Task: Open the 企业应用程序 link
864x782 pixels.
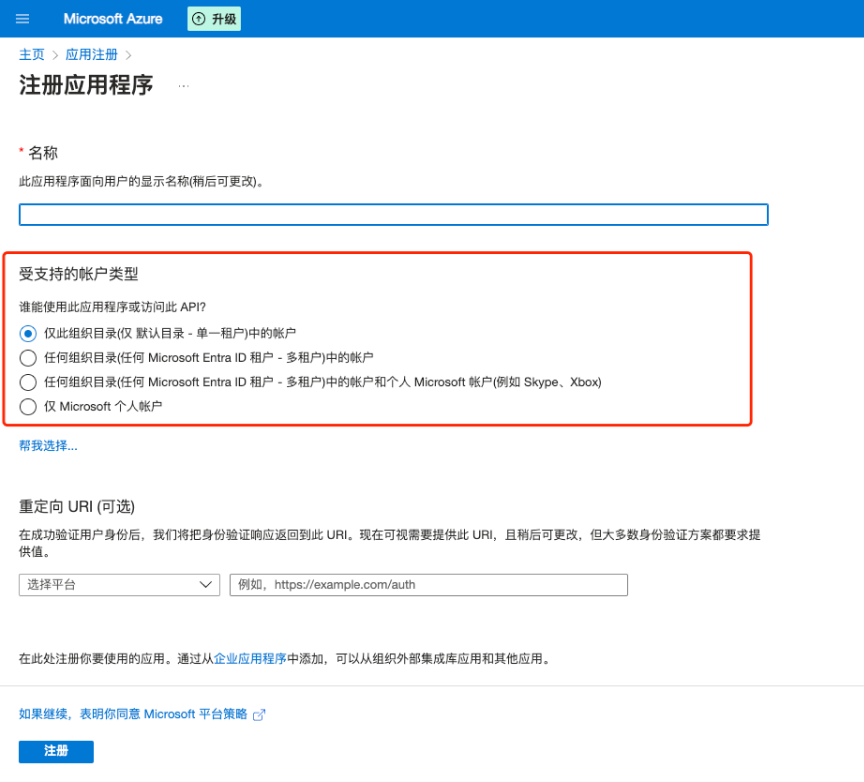Action: tap(250, 659)
